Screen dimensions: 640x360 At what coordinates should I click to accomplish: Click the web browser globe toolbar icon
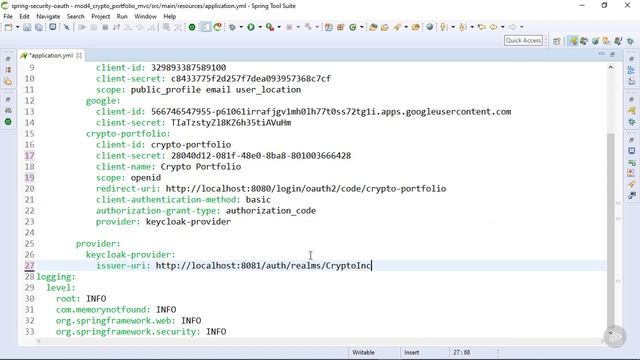click(x=429, y=27)
